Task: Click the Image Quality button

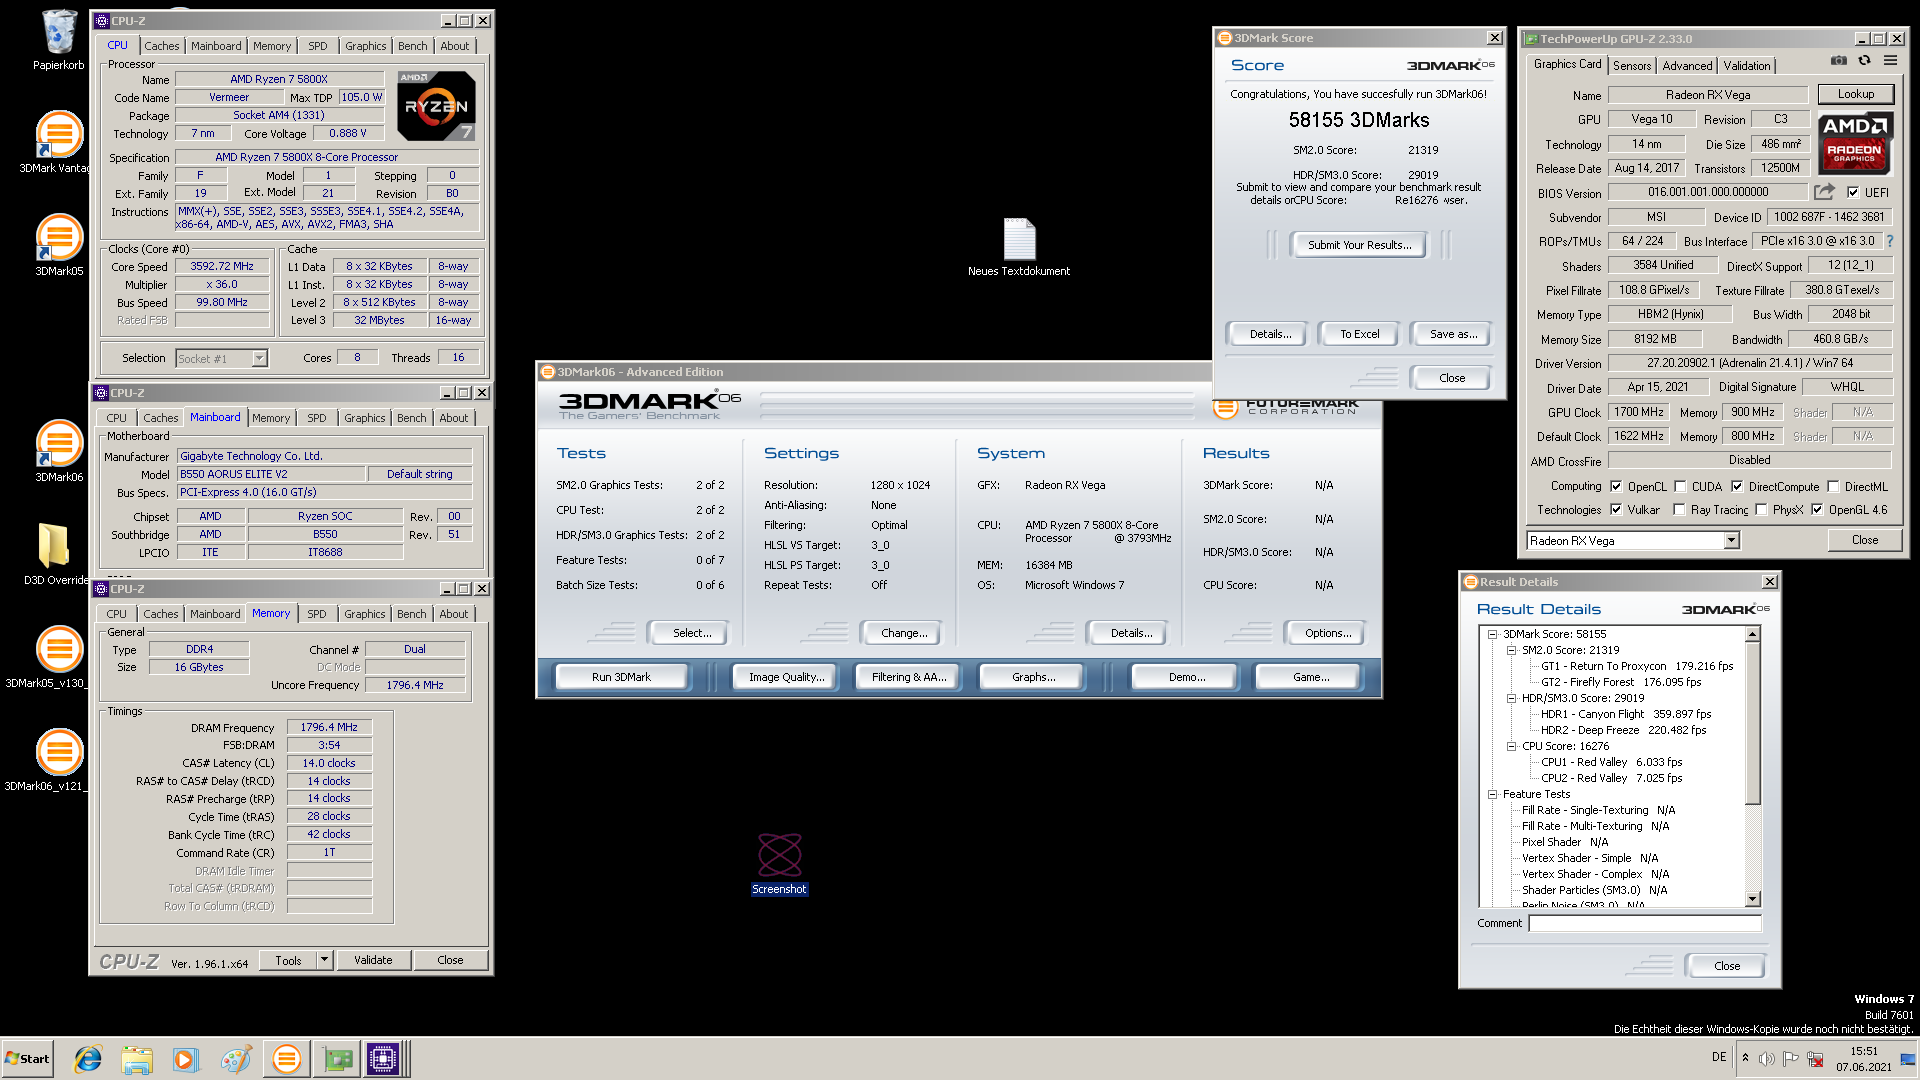Action: click(787, 677)
